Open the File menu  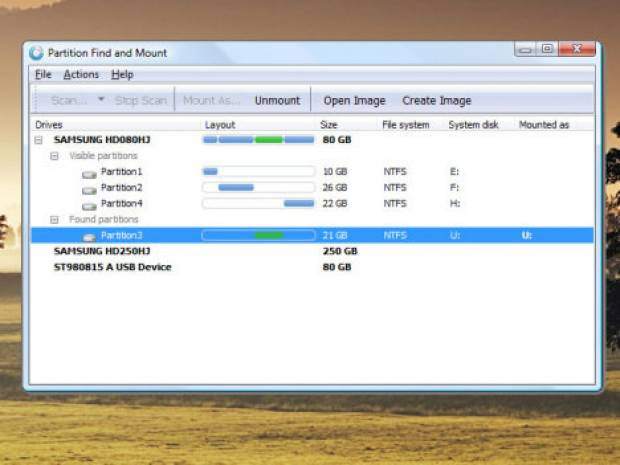coord(43,74)
